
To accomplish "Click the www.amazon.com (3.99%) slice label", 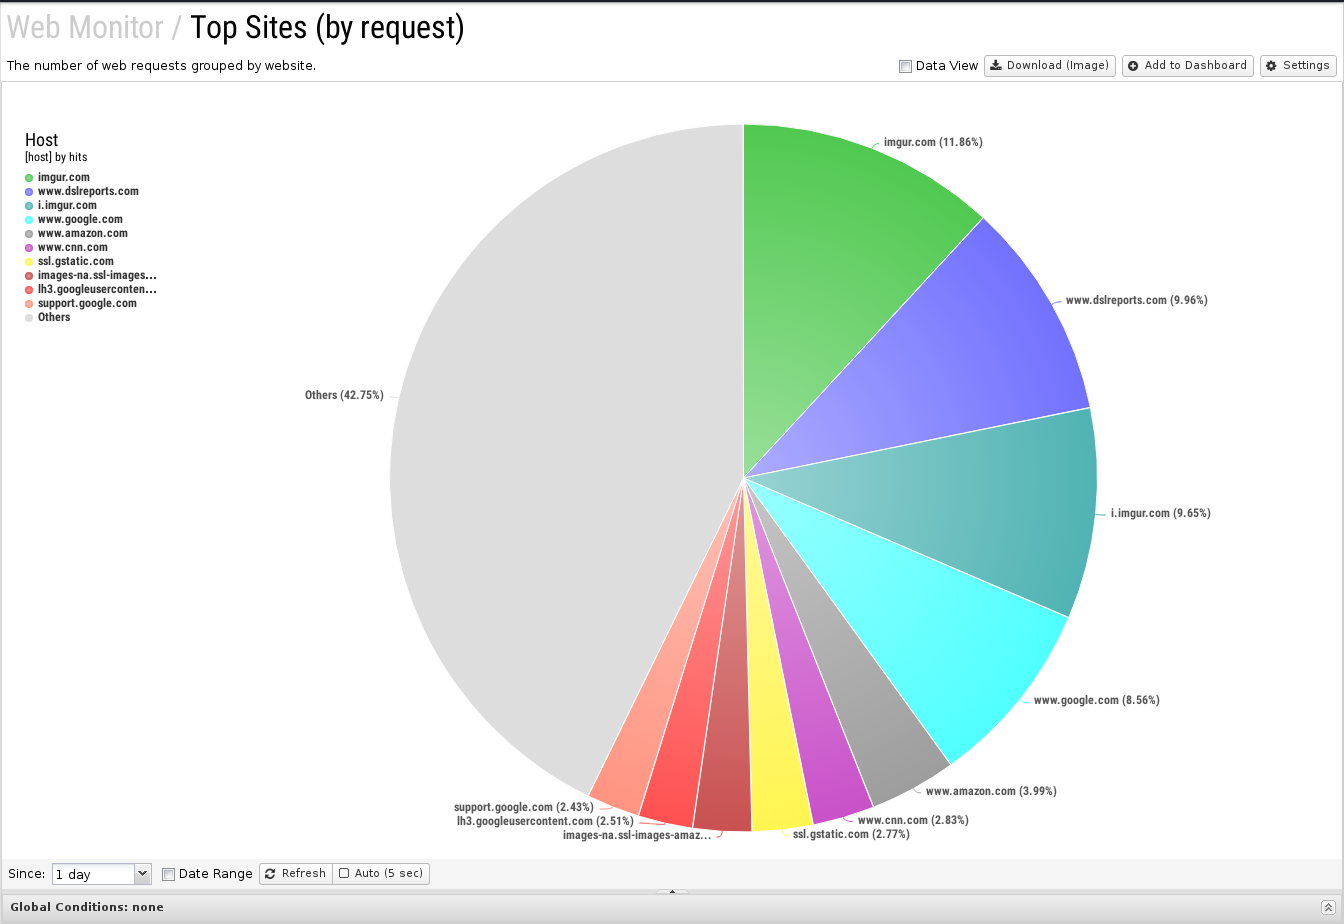I will 991,791.
